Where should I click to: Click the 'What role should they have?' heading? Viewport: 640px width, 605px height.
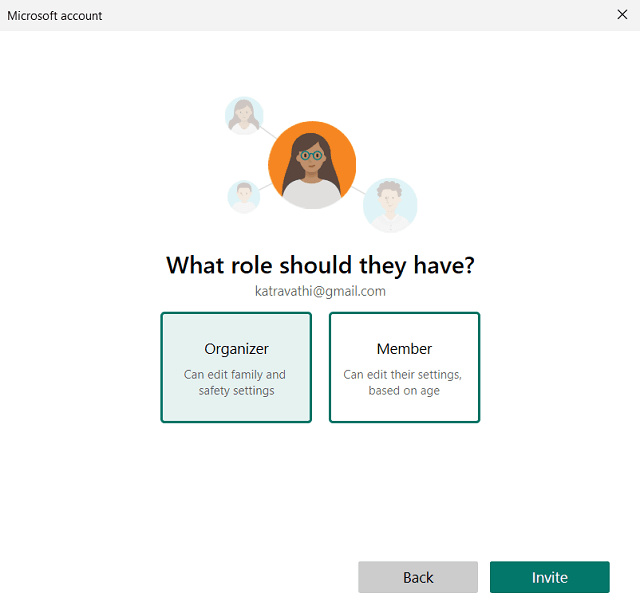point(320,265)
